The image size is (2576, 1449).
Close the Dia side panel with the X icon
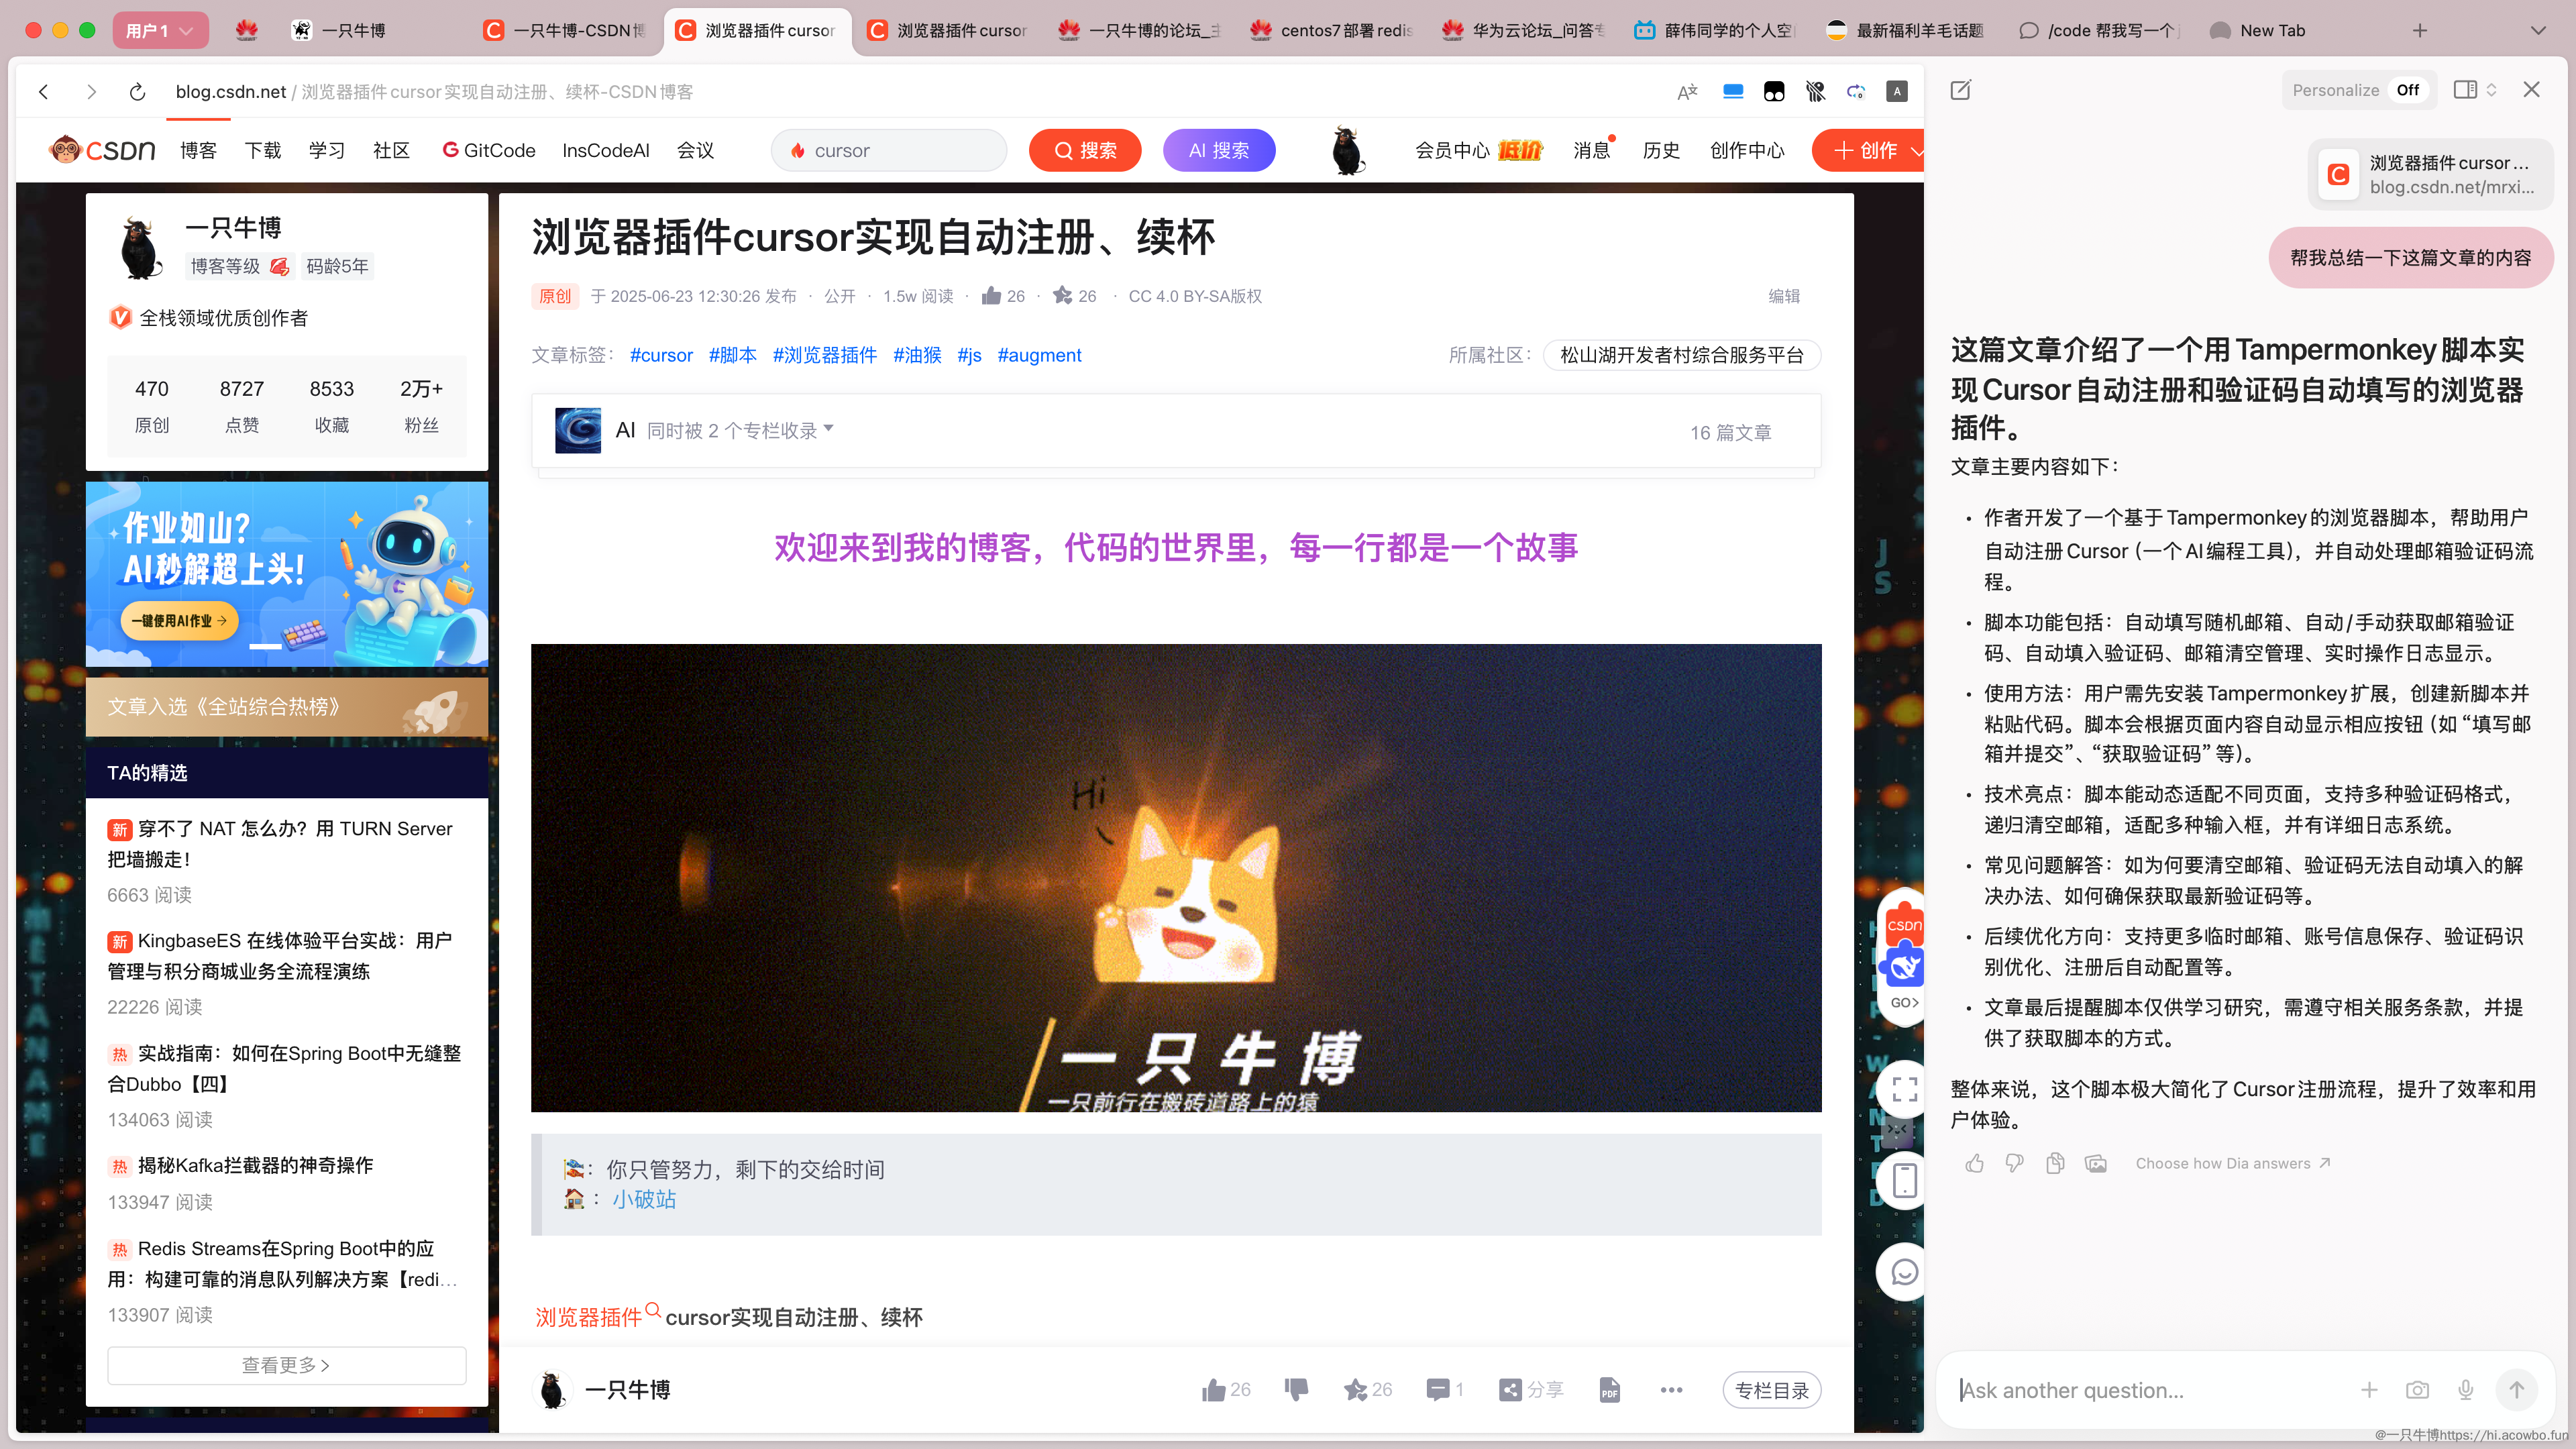pyautogui.click(x=2531, y=89)
